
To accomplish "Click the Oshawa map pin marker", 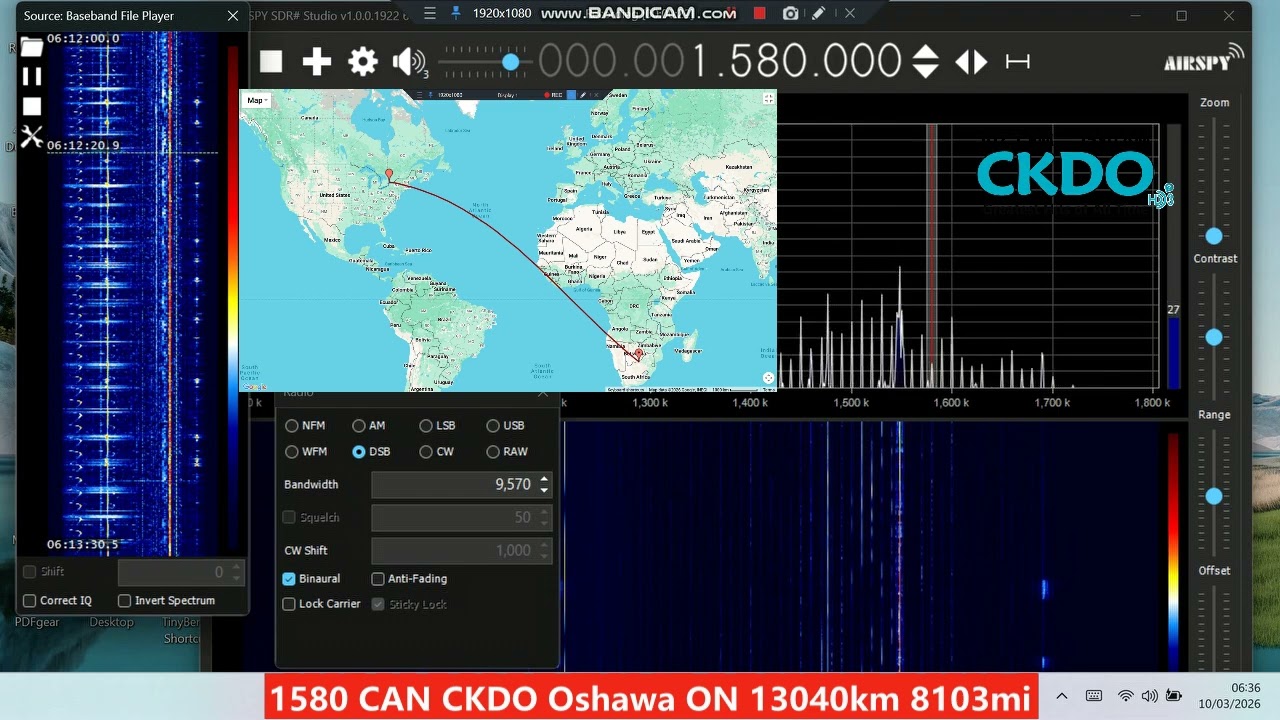I will 389,176.
